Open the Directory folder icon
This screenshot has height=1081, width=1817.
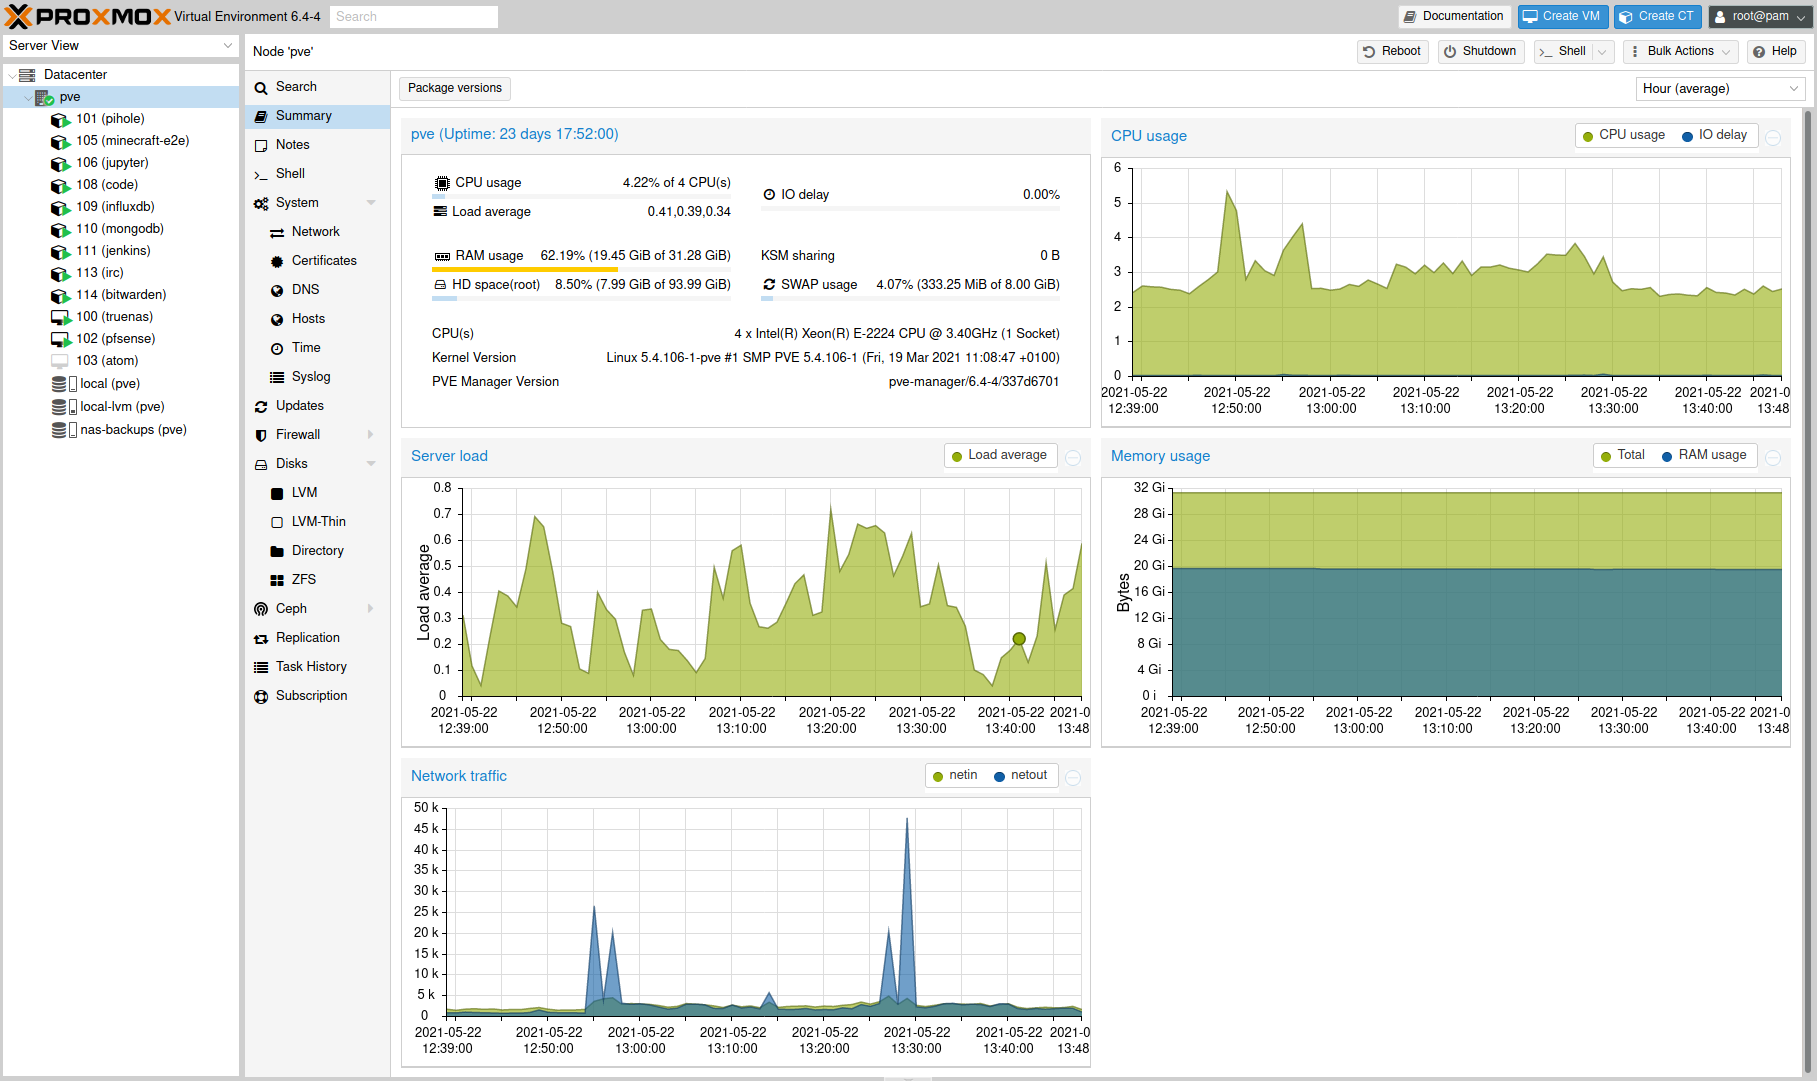click(x=277, y=552)
